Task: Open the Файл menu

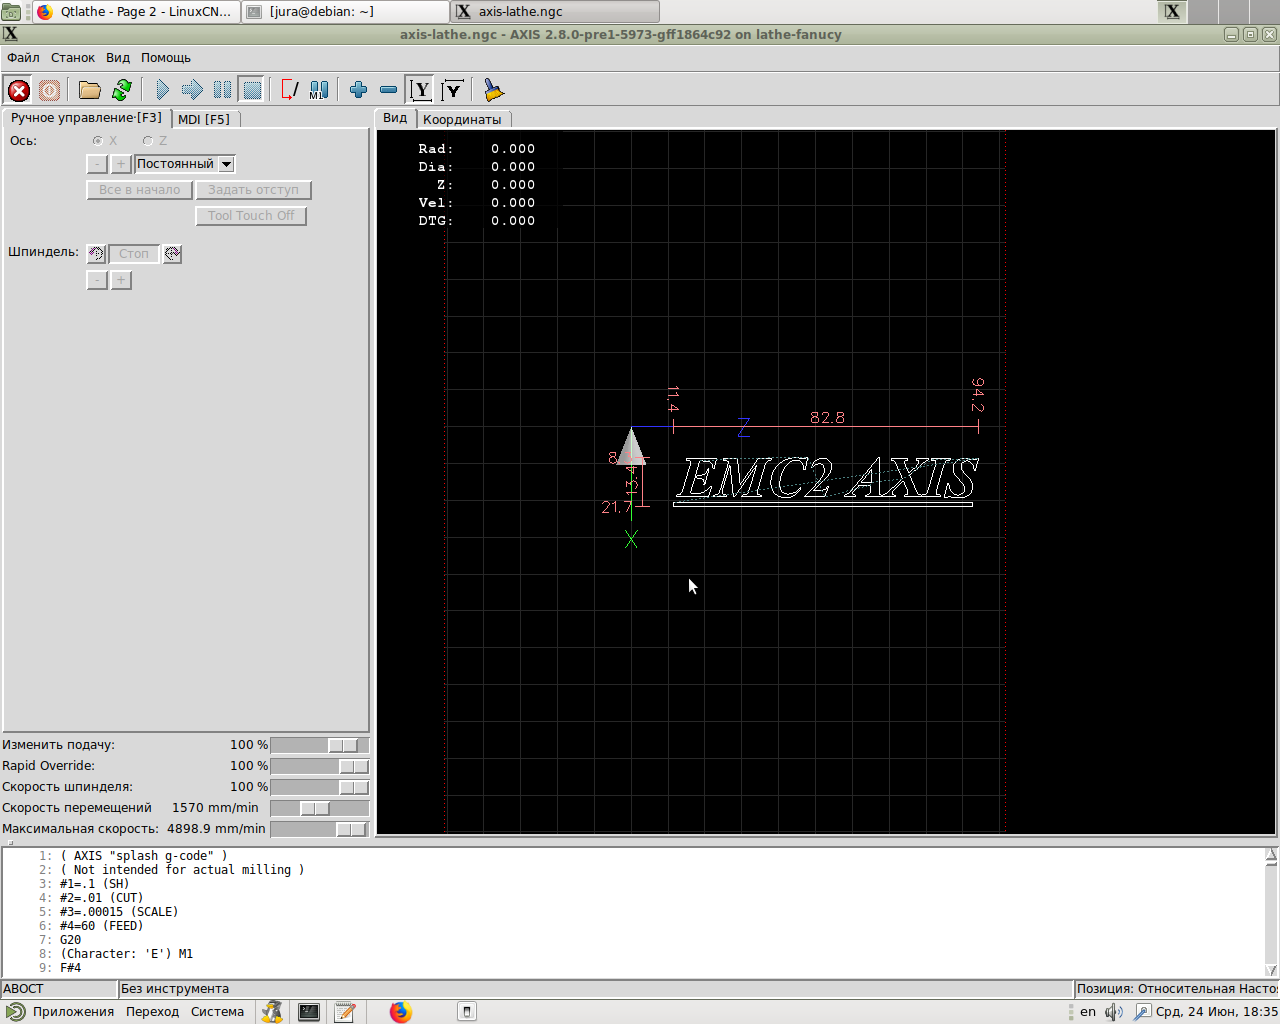Action: (x=23, y=58)
